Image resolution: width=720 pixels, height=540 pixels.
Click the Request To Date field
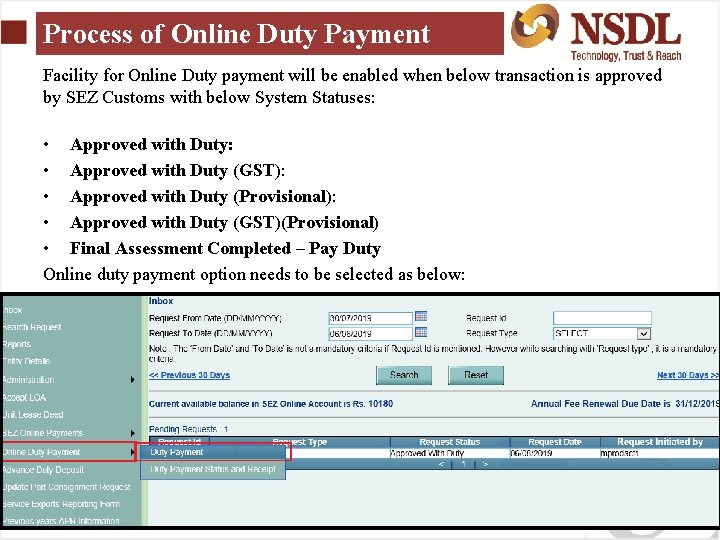tap(370, 333)
